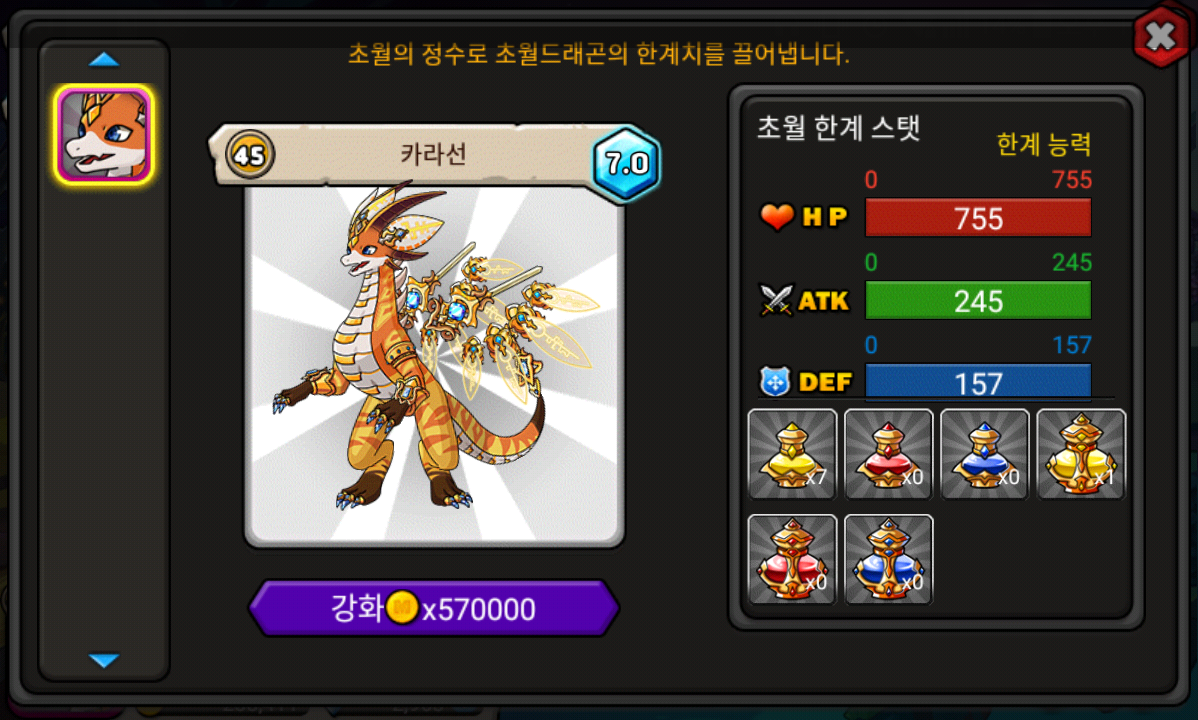The image size is (1198, 720).
Task: Click the blue shield DEF icon
Action: pos(775,381)
